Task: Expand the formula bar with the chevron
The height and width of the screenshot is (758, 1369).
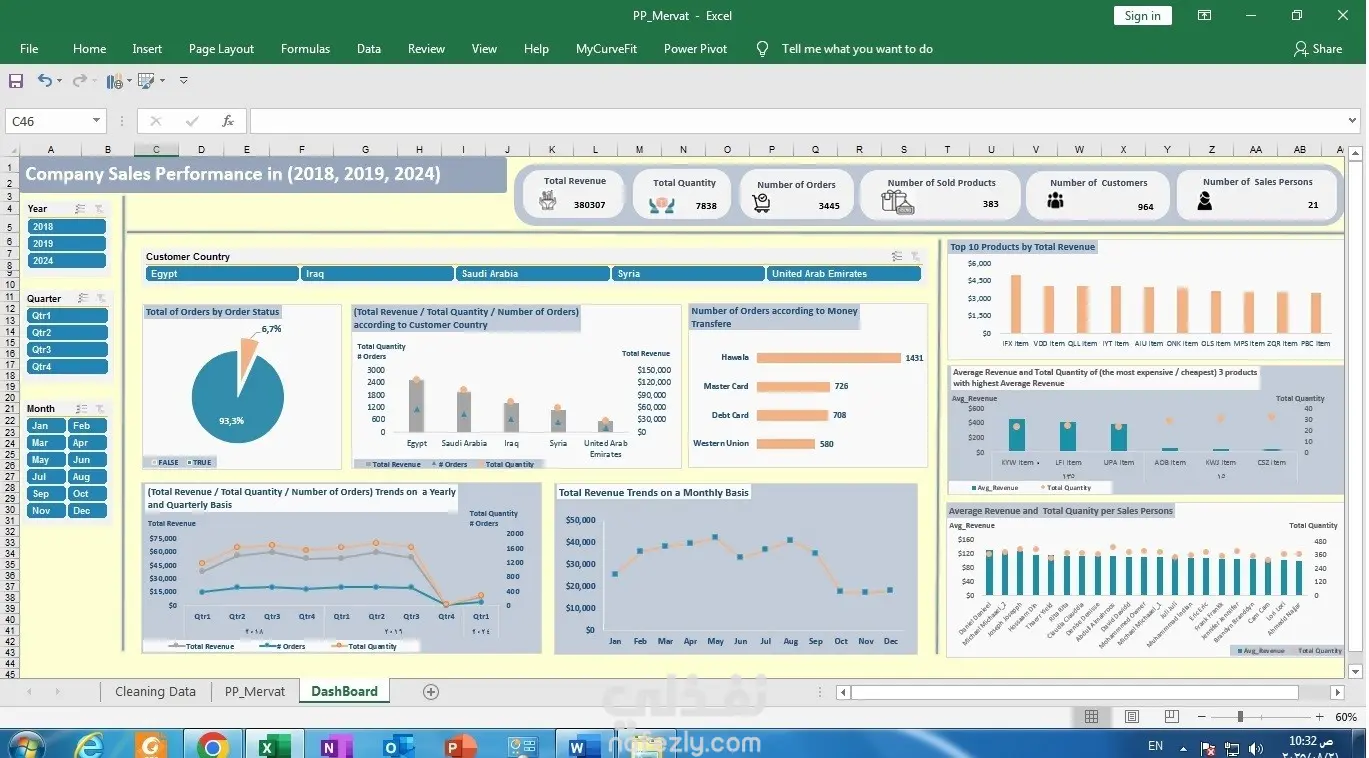Action: click(1353, 121)
